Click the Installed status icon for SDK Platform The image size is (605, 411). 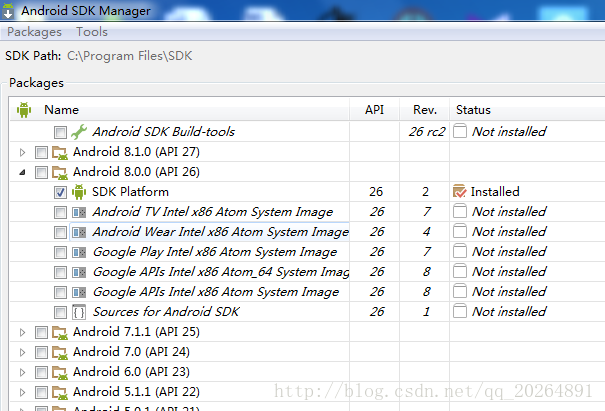click(460, 191)
